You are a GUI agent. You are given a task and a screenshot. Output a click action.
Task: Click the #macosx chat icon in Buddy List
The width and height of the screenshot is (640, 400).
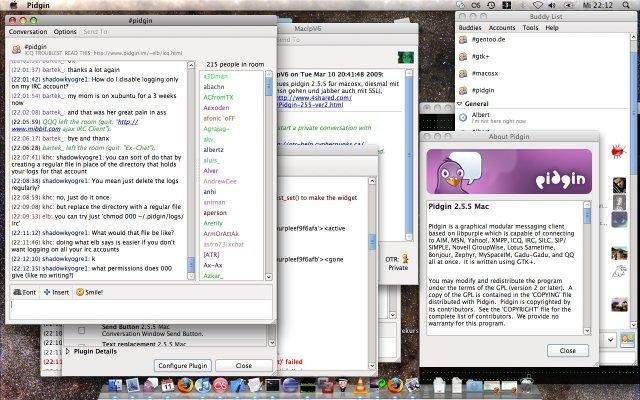[x=463, y=73]
